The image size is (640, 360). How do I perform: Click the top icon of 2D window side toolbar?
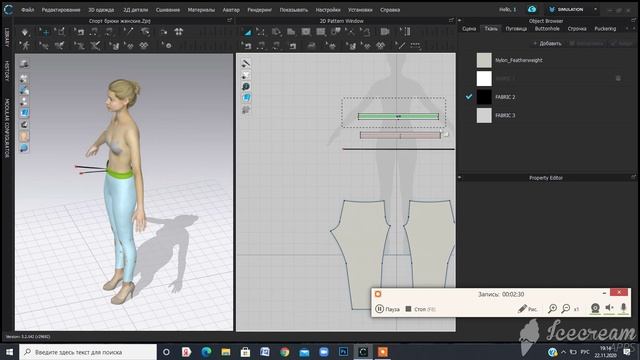pyautogui.click(x=246, y=63)
